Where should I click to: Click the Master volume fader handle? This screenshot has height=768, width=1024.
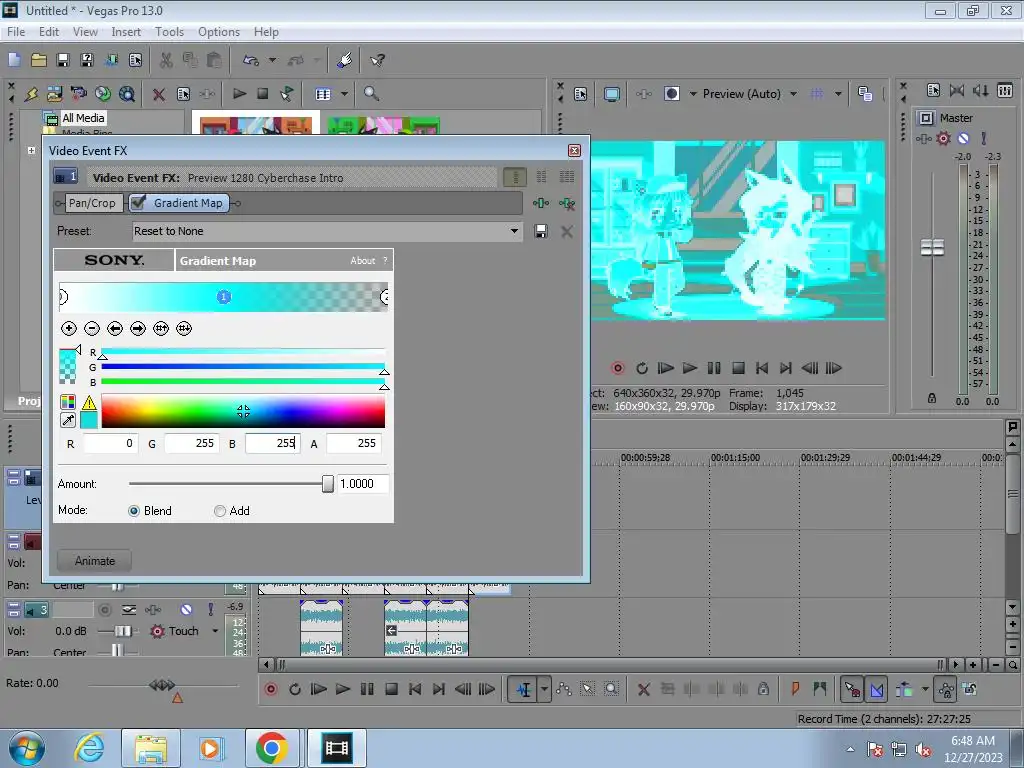tap(932, 248)
